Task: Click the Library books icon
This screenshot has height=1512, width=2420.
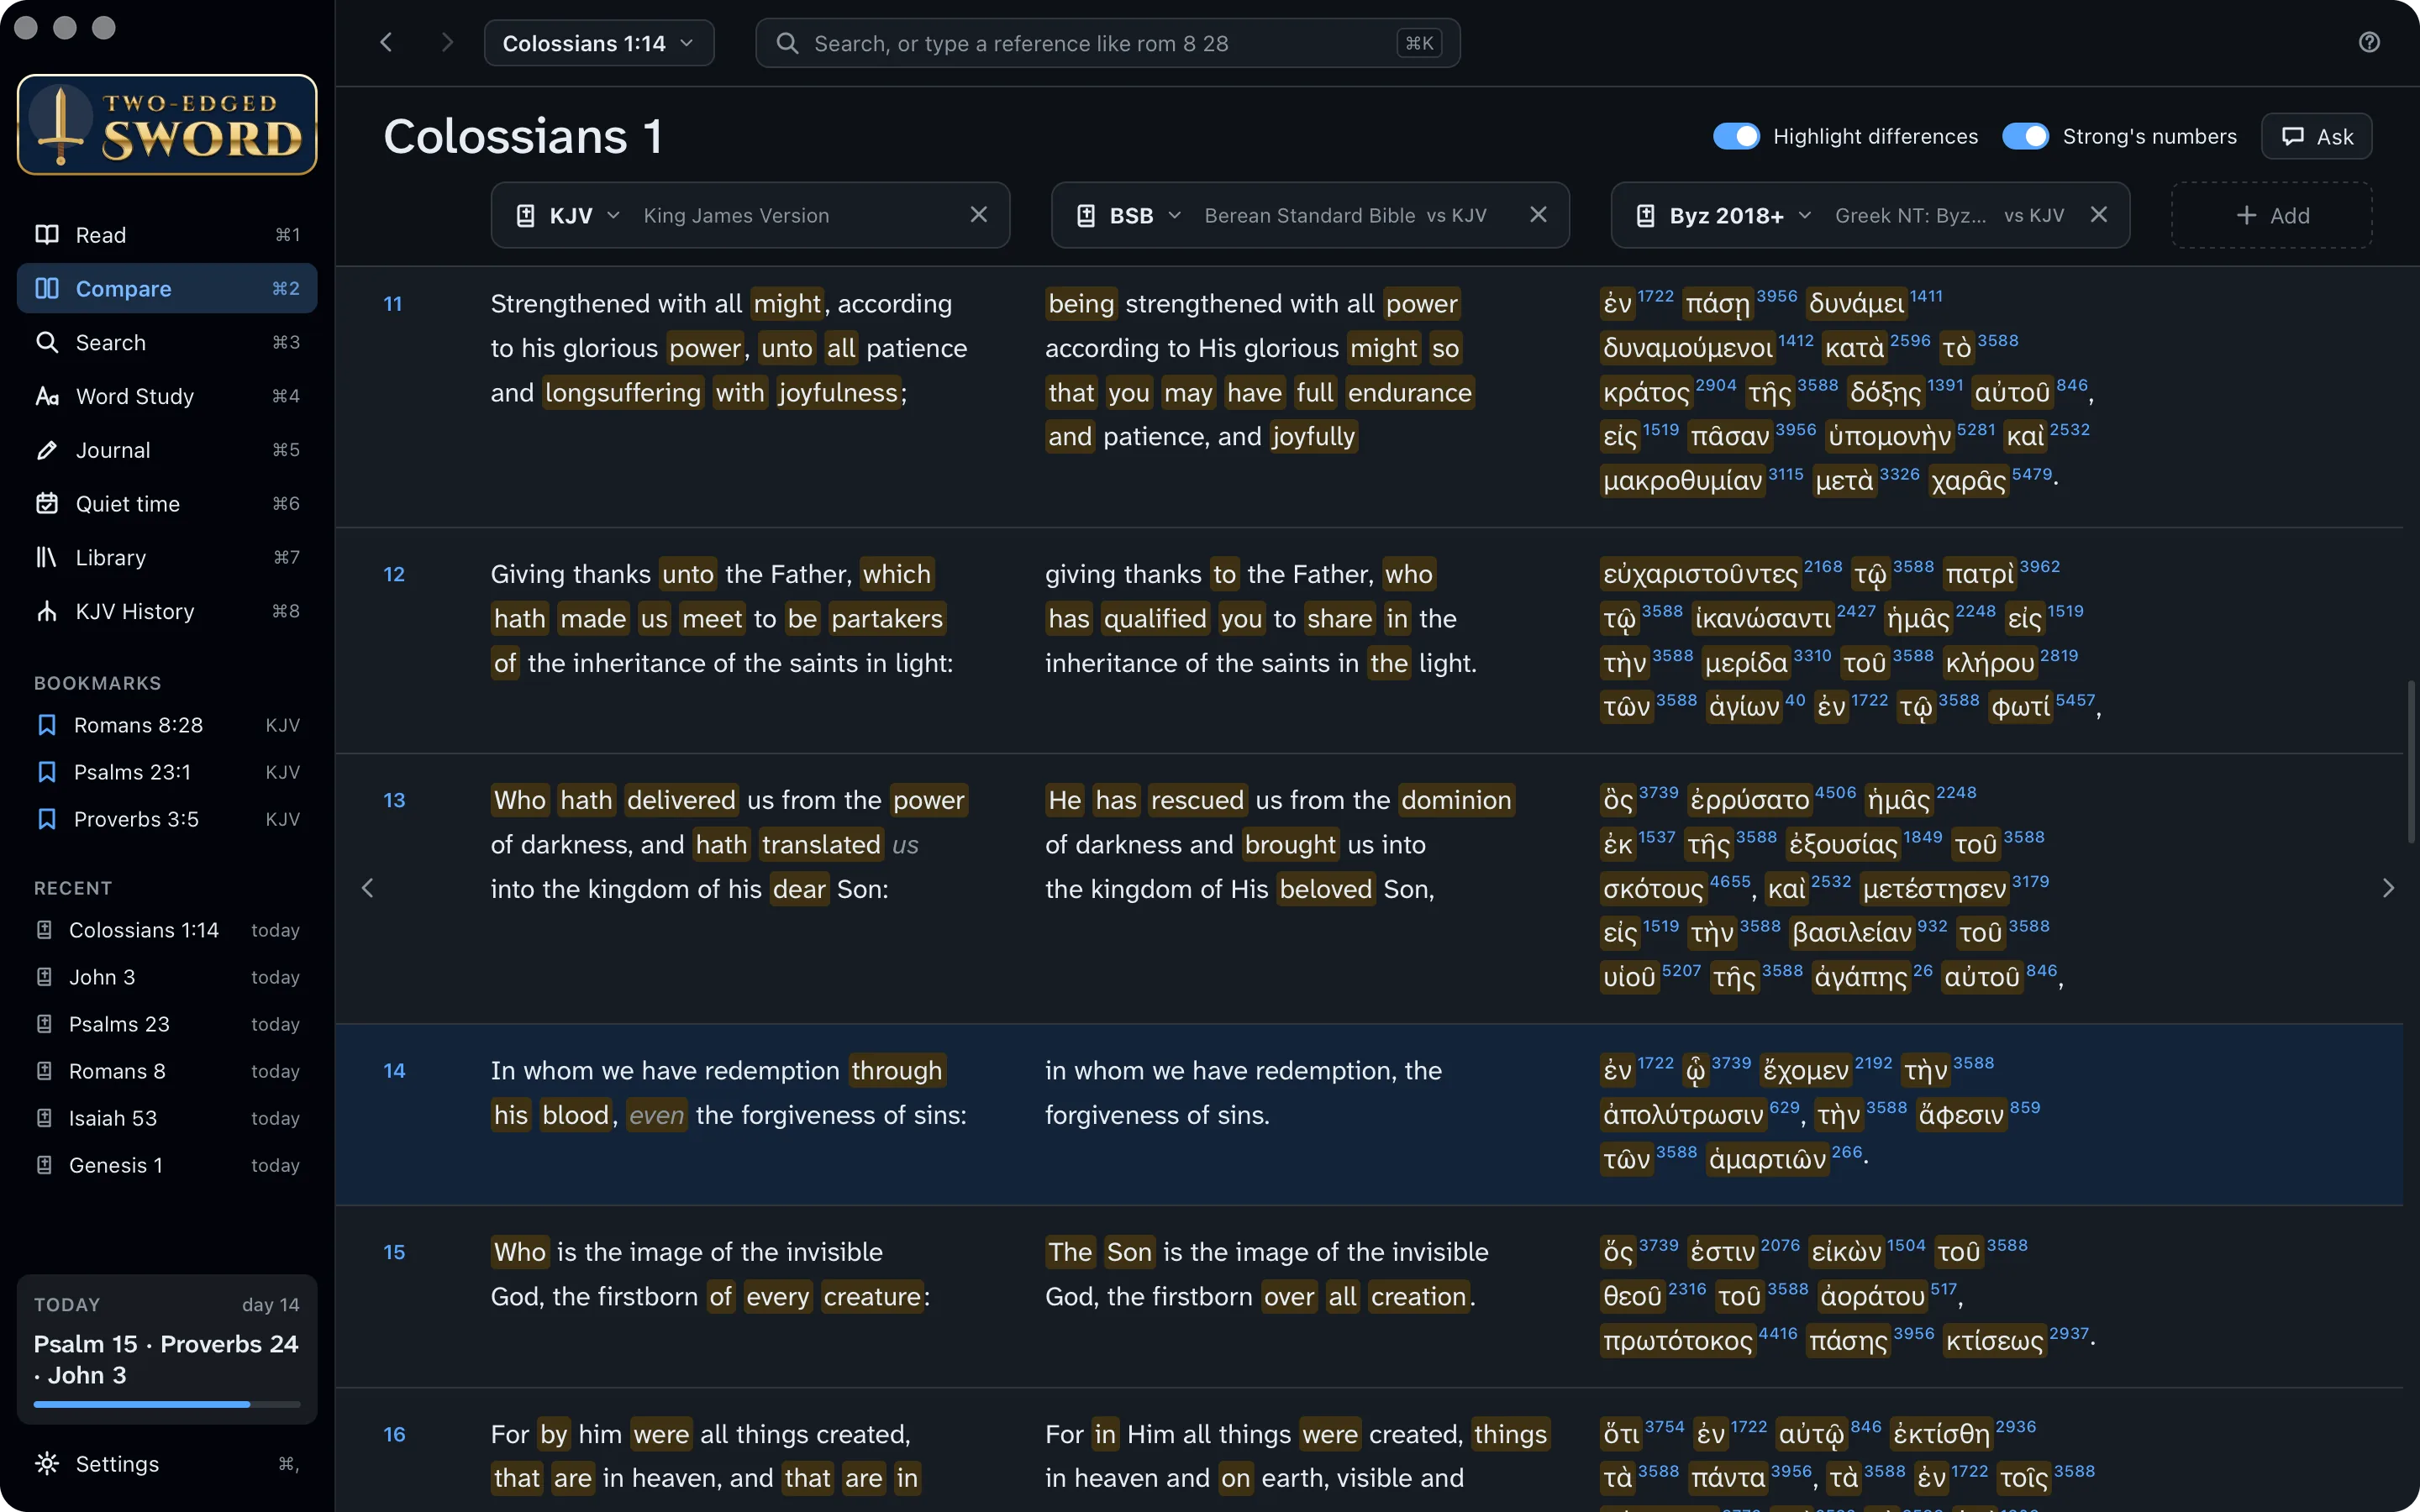Action: (47, 557)
